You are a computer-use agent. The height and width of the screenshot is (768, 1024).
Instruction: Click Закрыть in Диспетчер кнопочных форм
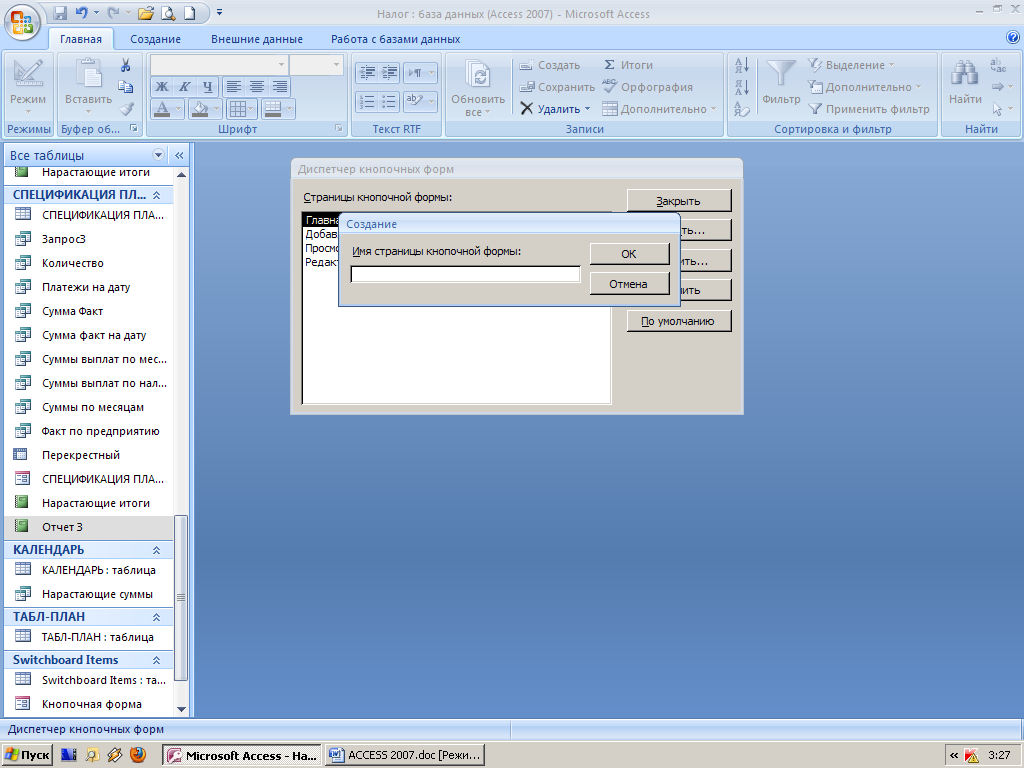679,201
